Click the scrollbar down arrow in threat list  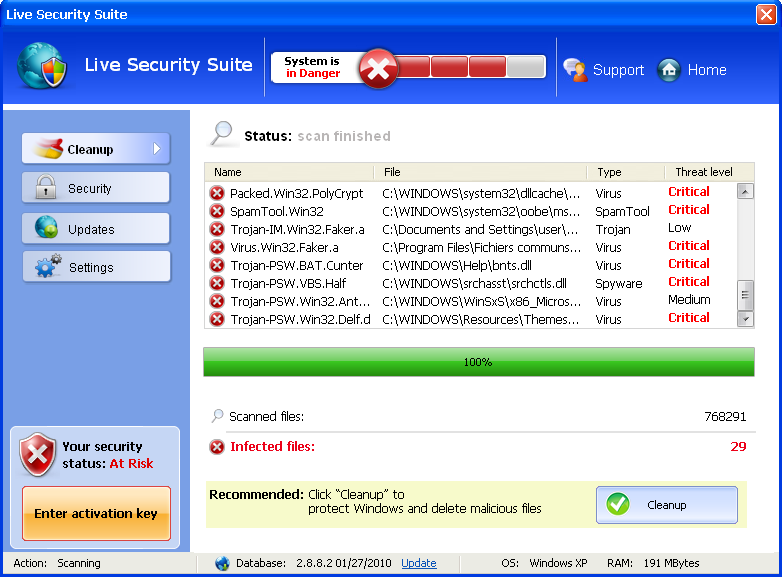tap(745, 319)
